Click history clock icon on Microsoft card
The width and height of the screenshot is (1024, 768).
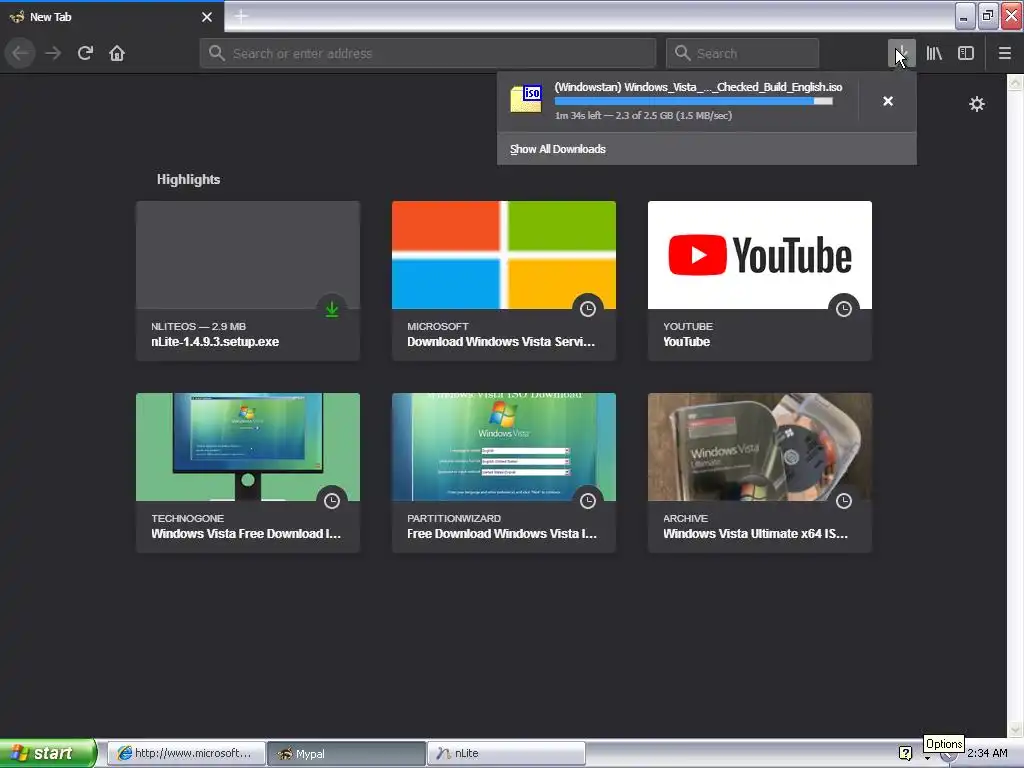point(588,309)
